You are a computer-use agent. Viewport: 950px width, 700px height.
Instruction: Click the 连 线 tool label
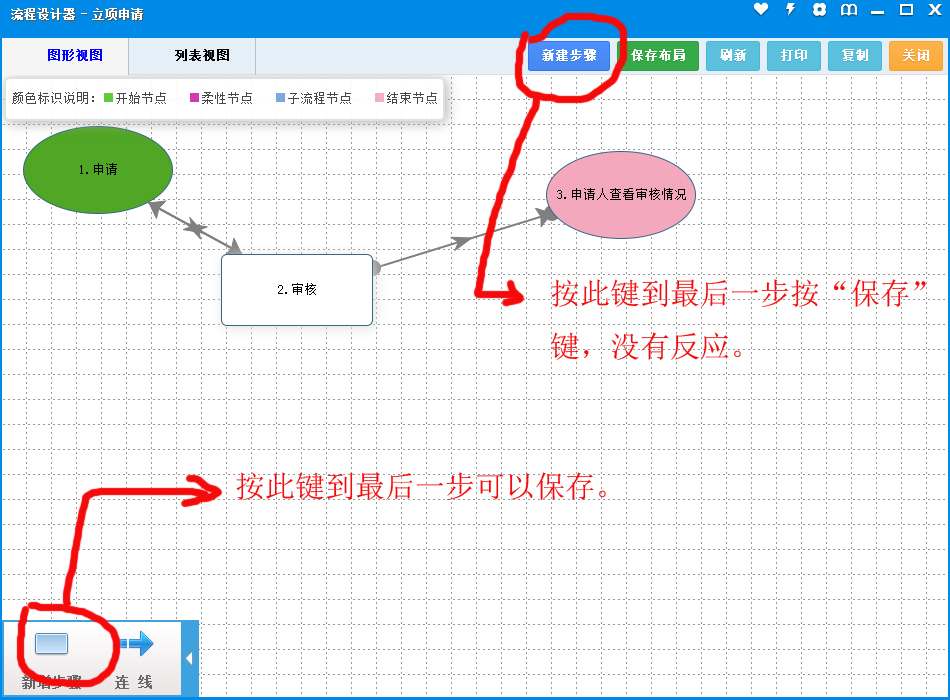[133, 682]
